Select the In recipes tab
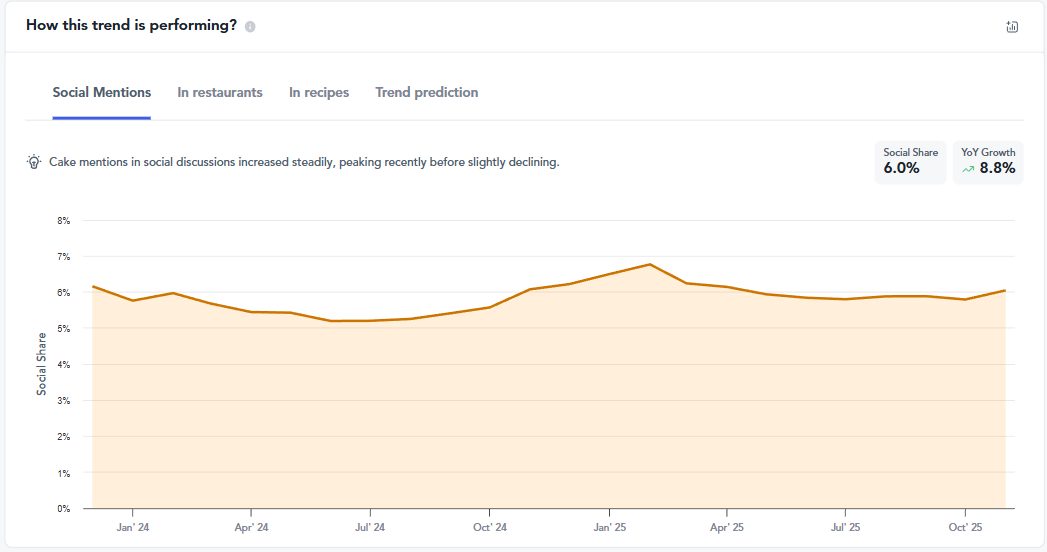 [x=319, y=92]
